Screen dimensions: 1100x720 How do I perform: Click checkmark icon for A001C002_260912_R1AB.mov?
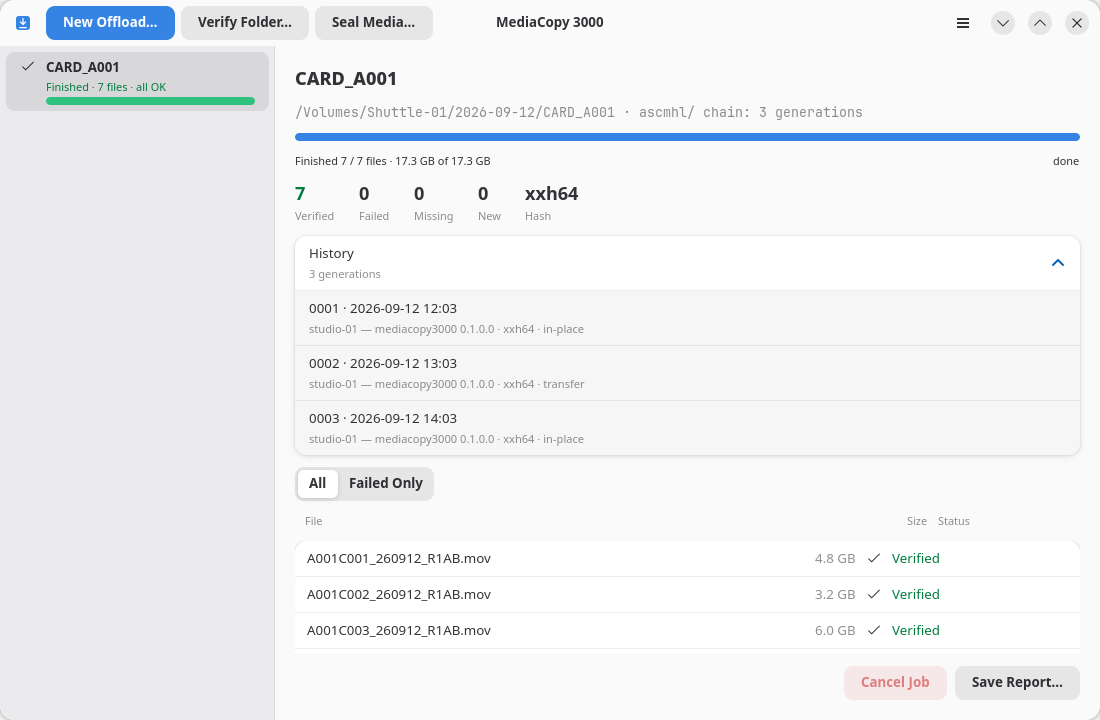click(x=873, y=594)
